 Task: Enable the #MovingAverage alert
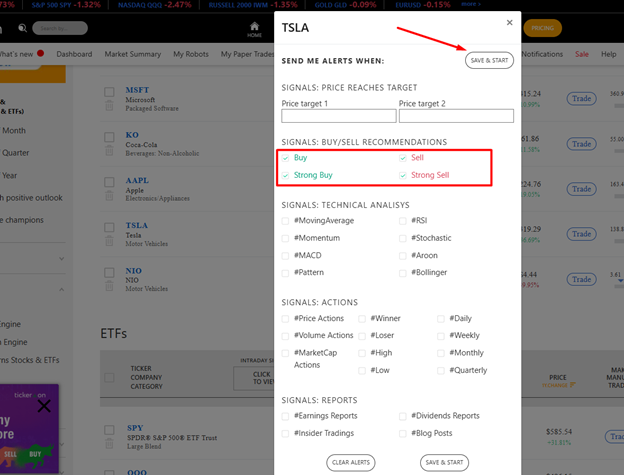click(x=285, y=221)
